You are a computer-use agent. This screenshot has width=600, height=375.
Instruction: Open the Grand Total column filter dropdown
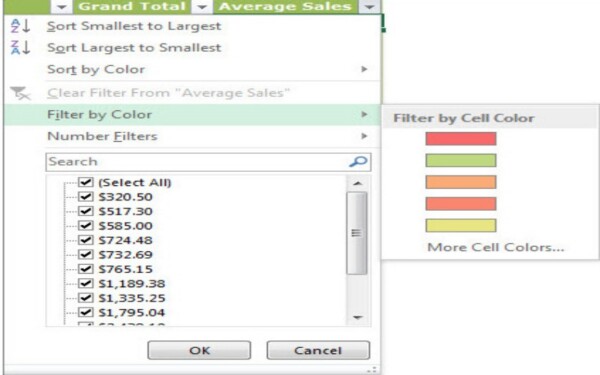click(x=202, y=7)
